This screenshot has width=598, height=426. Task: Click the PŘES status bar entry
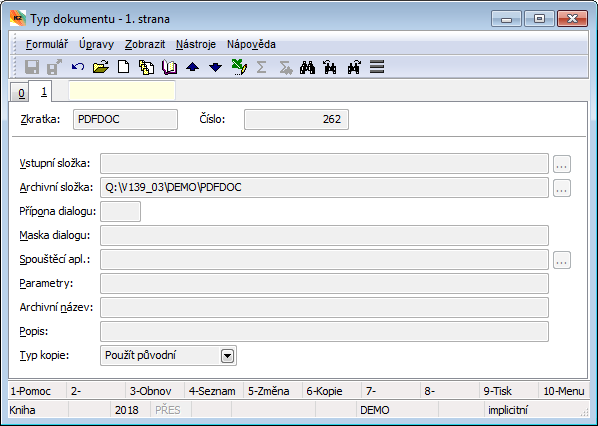[172, 410]
